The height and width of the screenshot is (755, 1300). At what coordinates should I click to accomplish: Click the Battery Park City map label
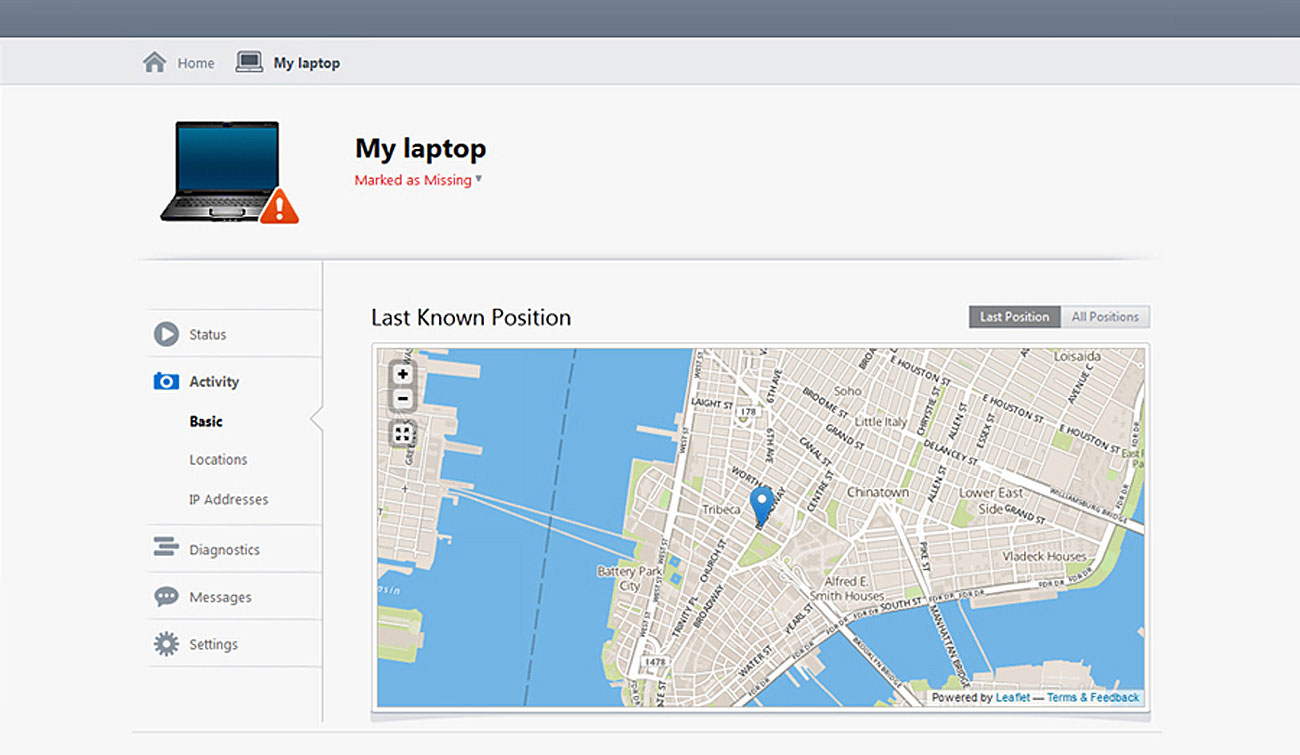[x=630, y=578]
